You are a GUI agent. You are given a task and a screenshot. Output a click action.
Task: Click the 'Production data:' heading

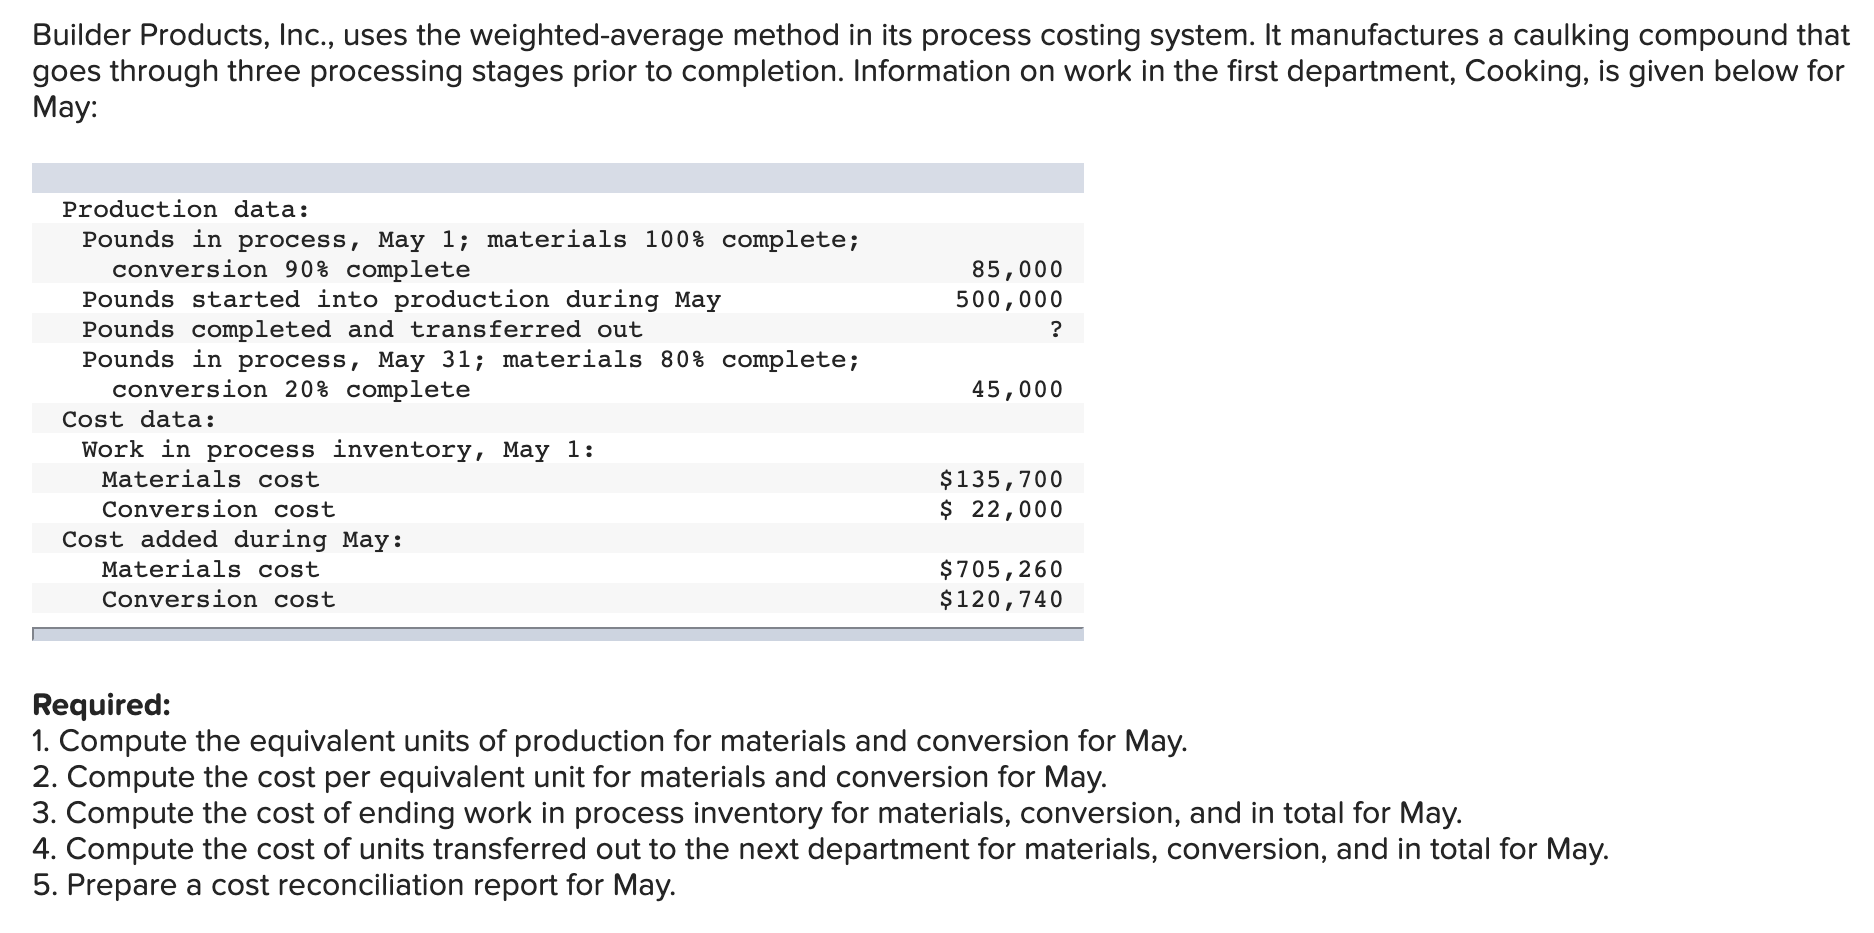coord(186,209)
